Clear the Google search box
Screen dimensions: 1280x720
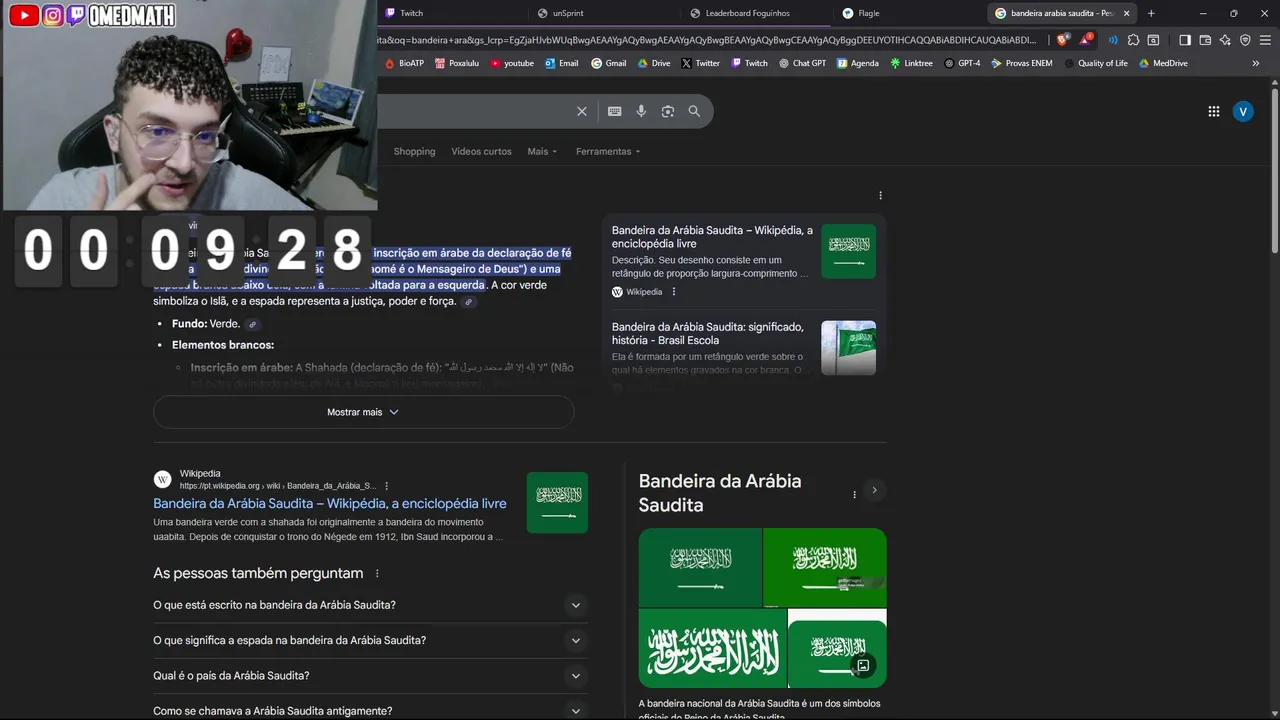point(581,111)
